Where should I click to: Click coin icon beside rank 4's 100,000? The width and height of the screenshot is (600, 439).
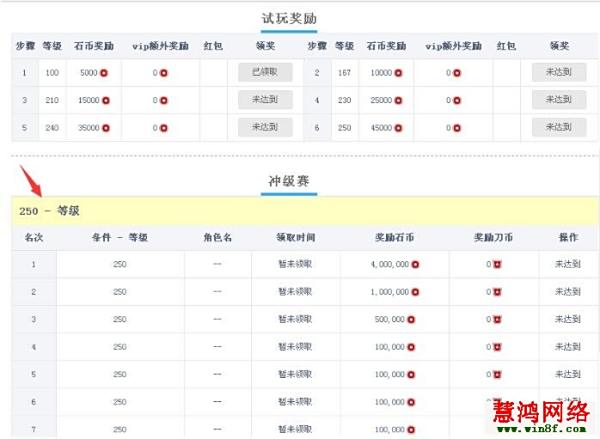pos(411,347)
